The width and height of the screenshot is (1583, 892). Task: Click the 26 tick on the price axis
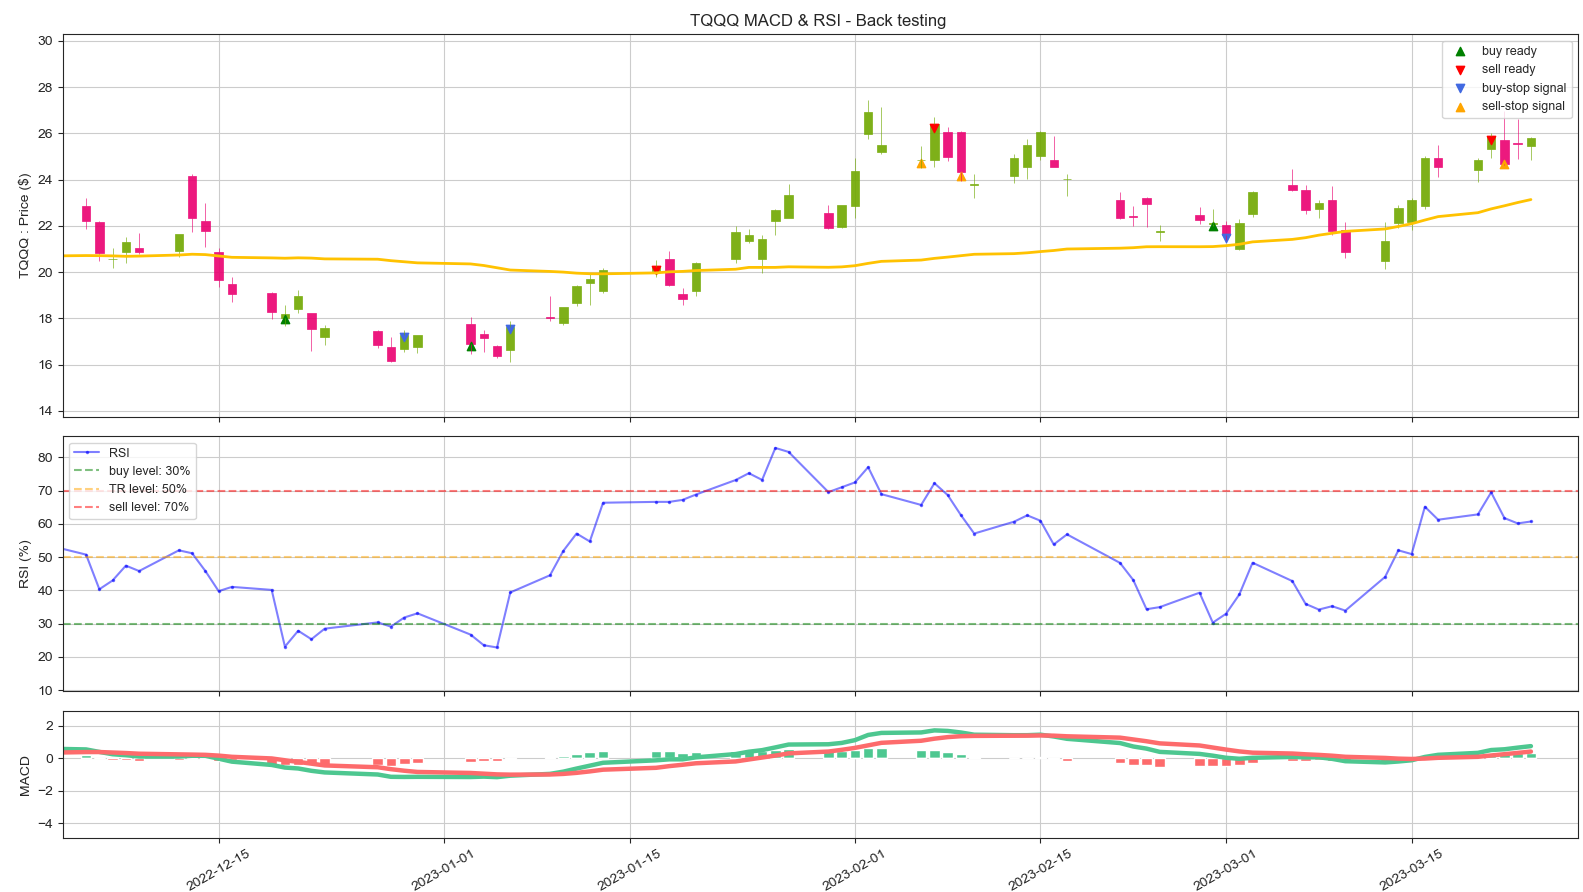pos(45,134)
